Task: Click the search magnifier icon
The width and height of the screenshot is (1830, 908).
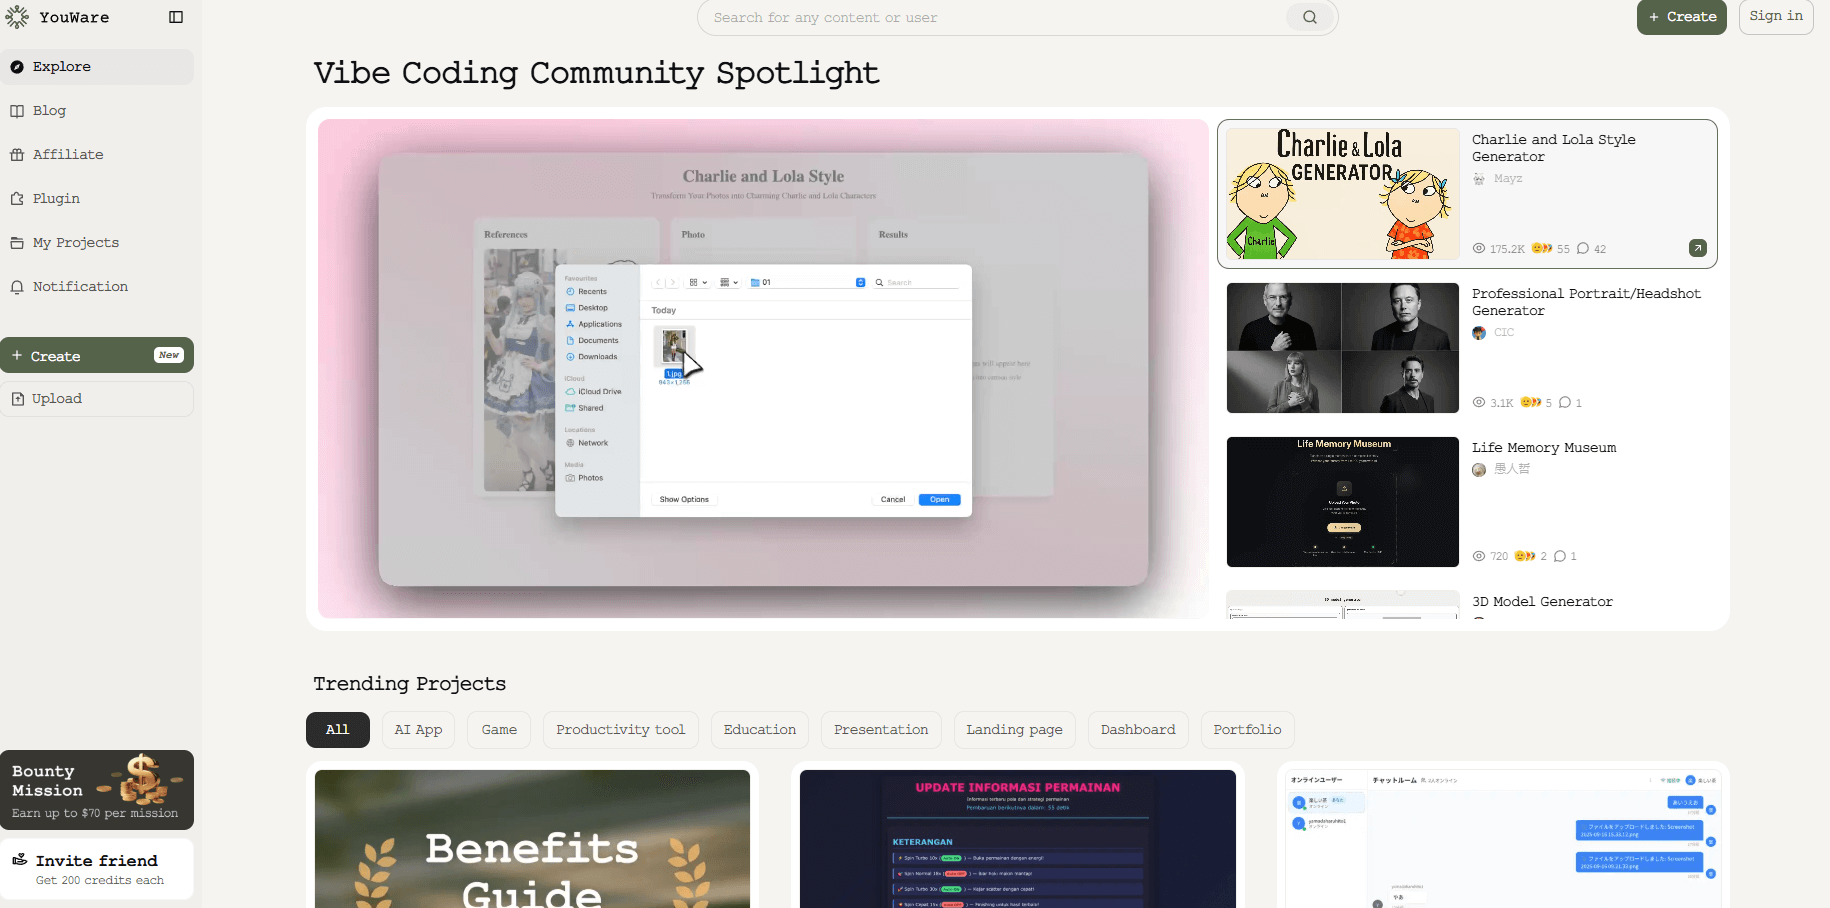Action: (x=1309, y=17)
